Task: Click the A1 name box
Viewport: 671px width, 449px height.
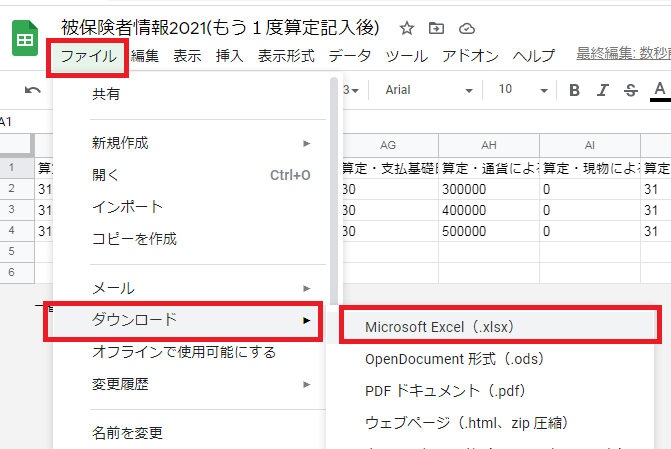Action: click(6, 122)
